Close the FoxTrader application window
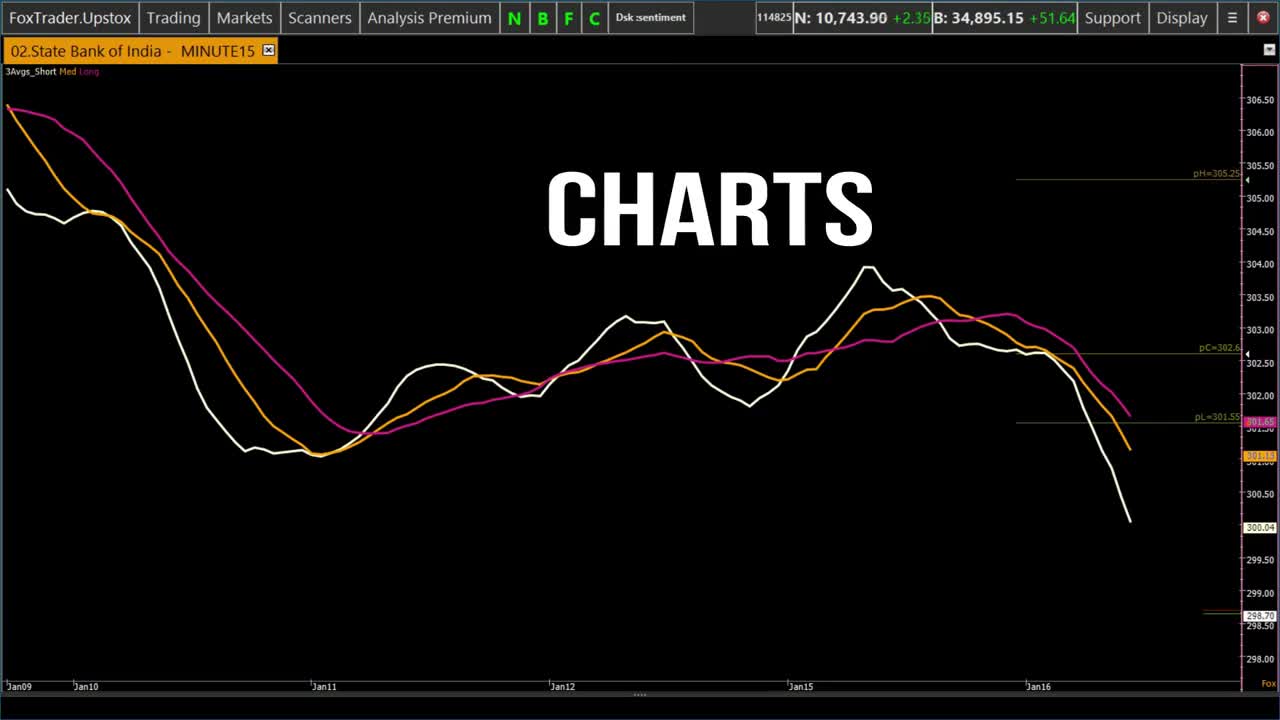Image resolution: width=1280 pixels, height=720 pixels. point(1263,18)
